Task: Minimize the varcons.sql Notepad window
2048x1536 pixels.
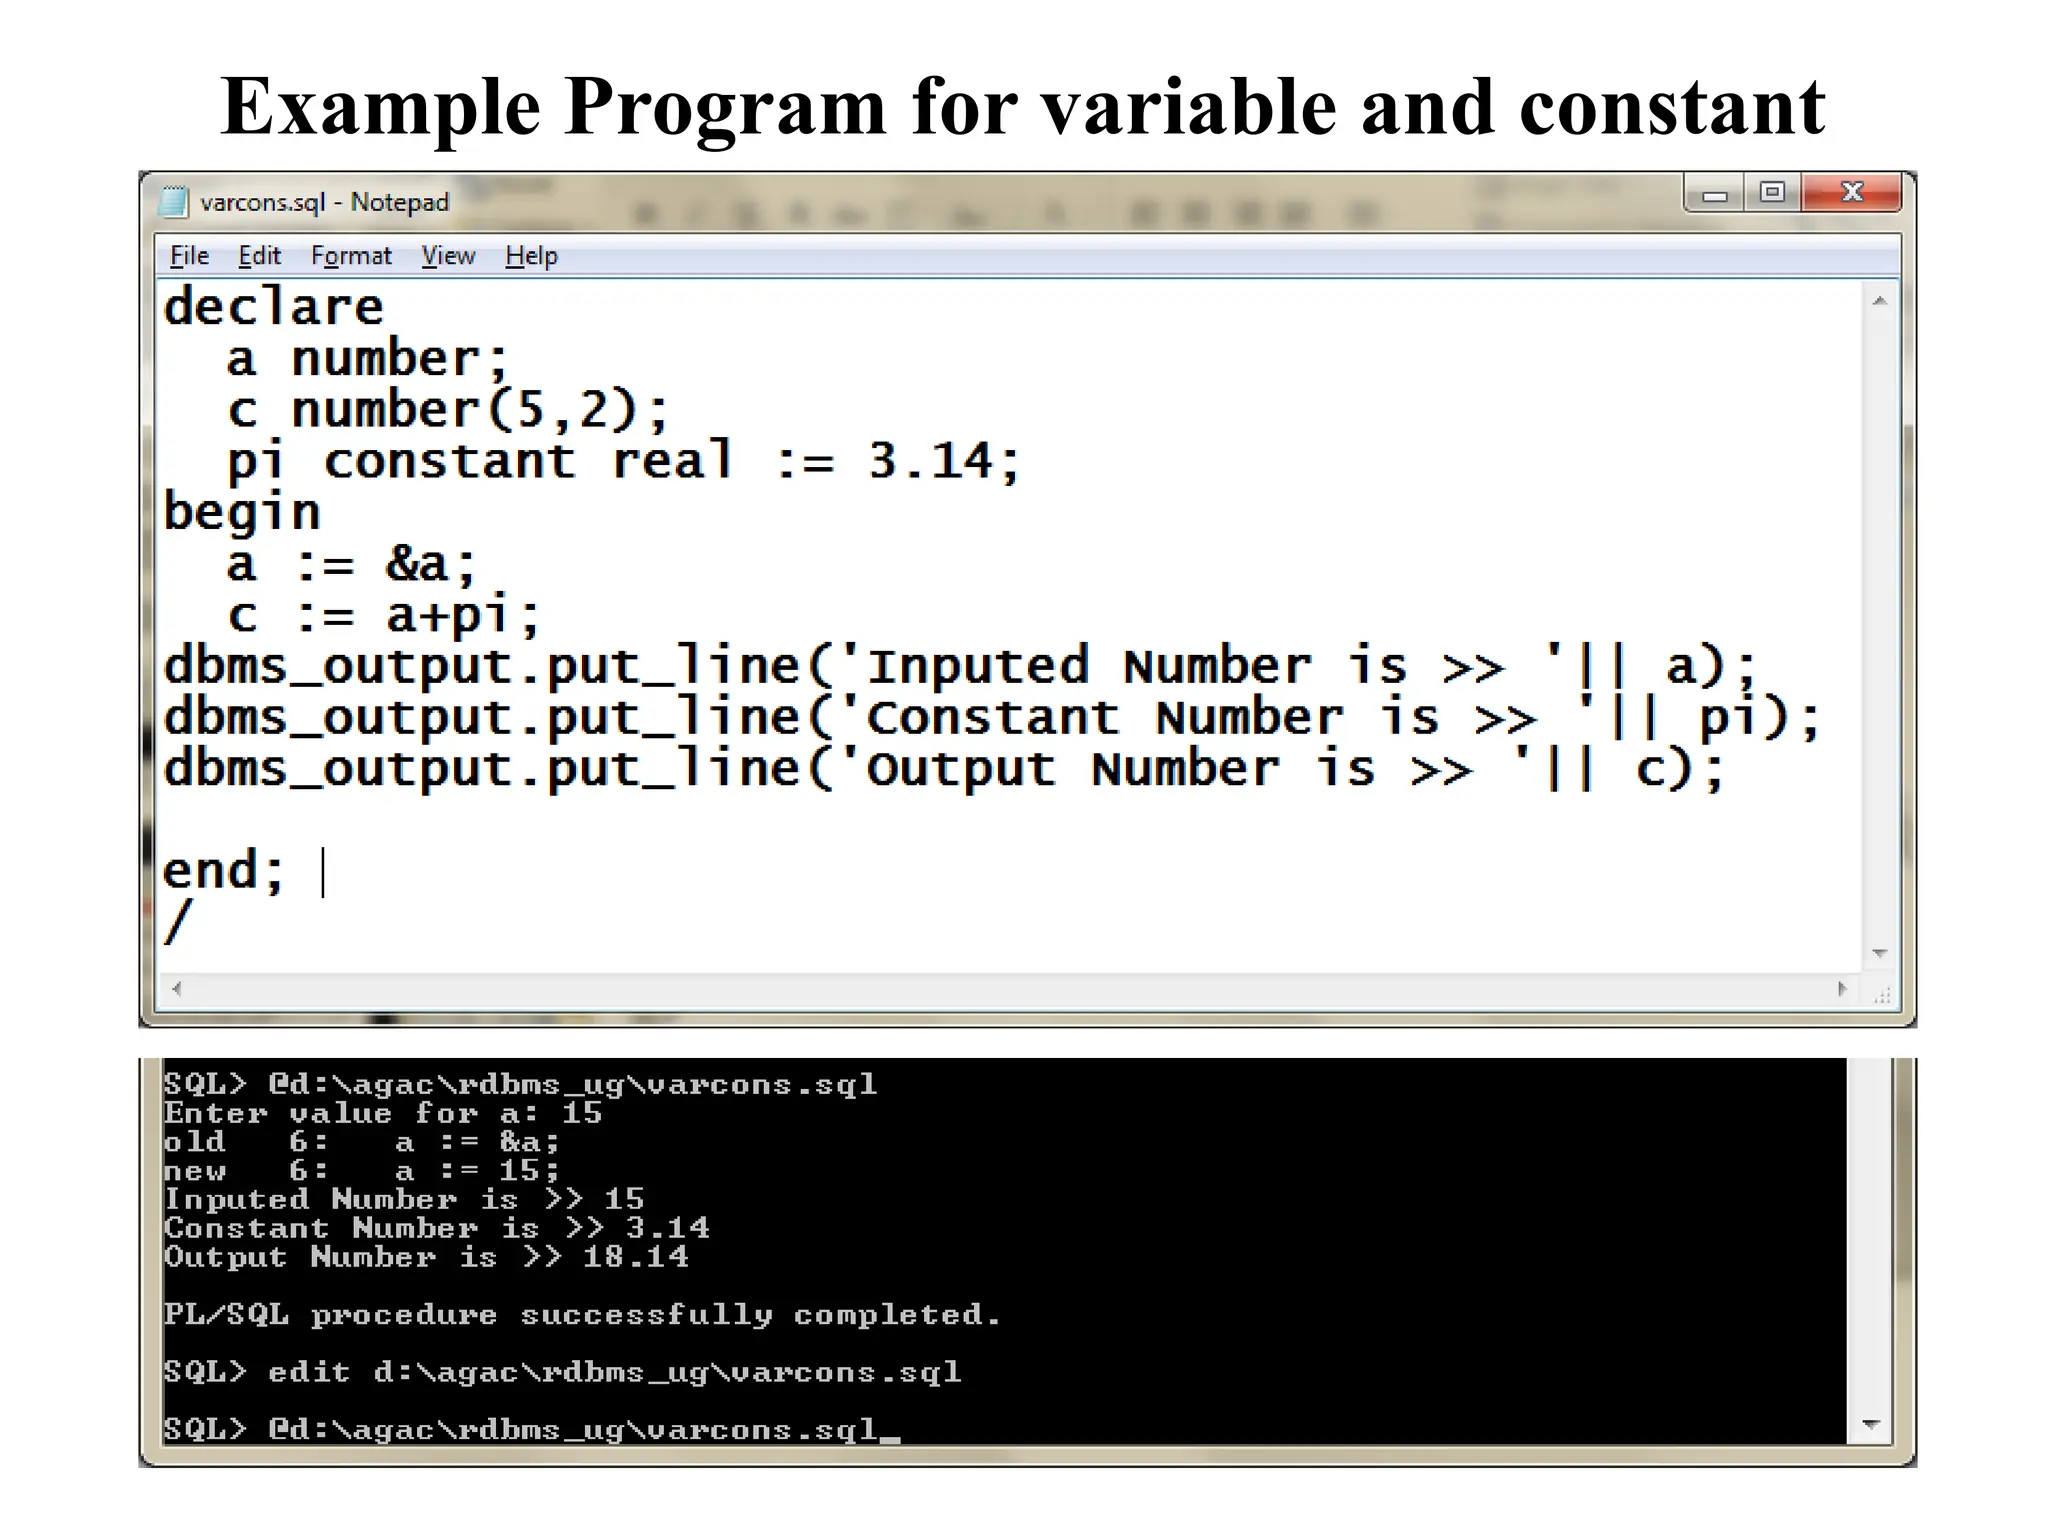Action: point(1715,194)
